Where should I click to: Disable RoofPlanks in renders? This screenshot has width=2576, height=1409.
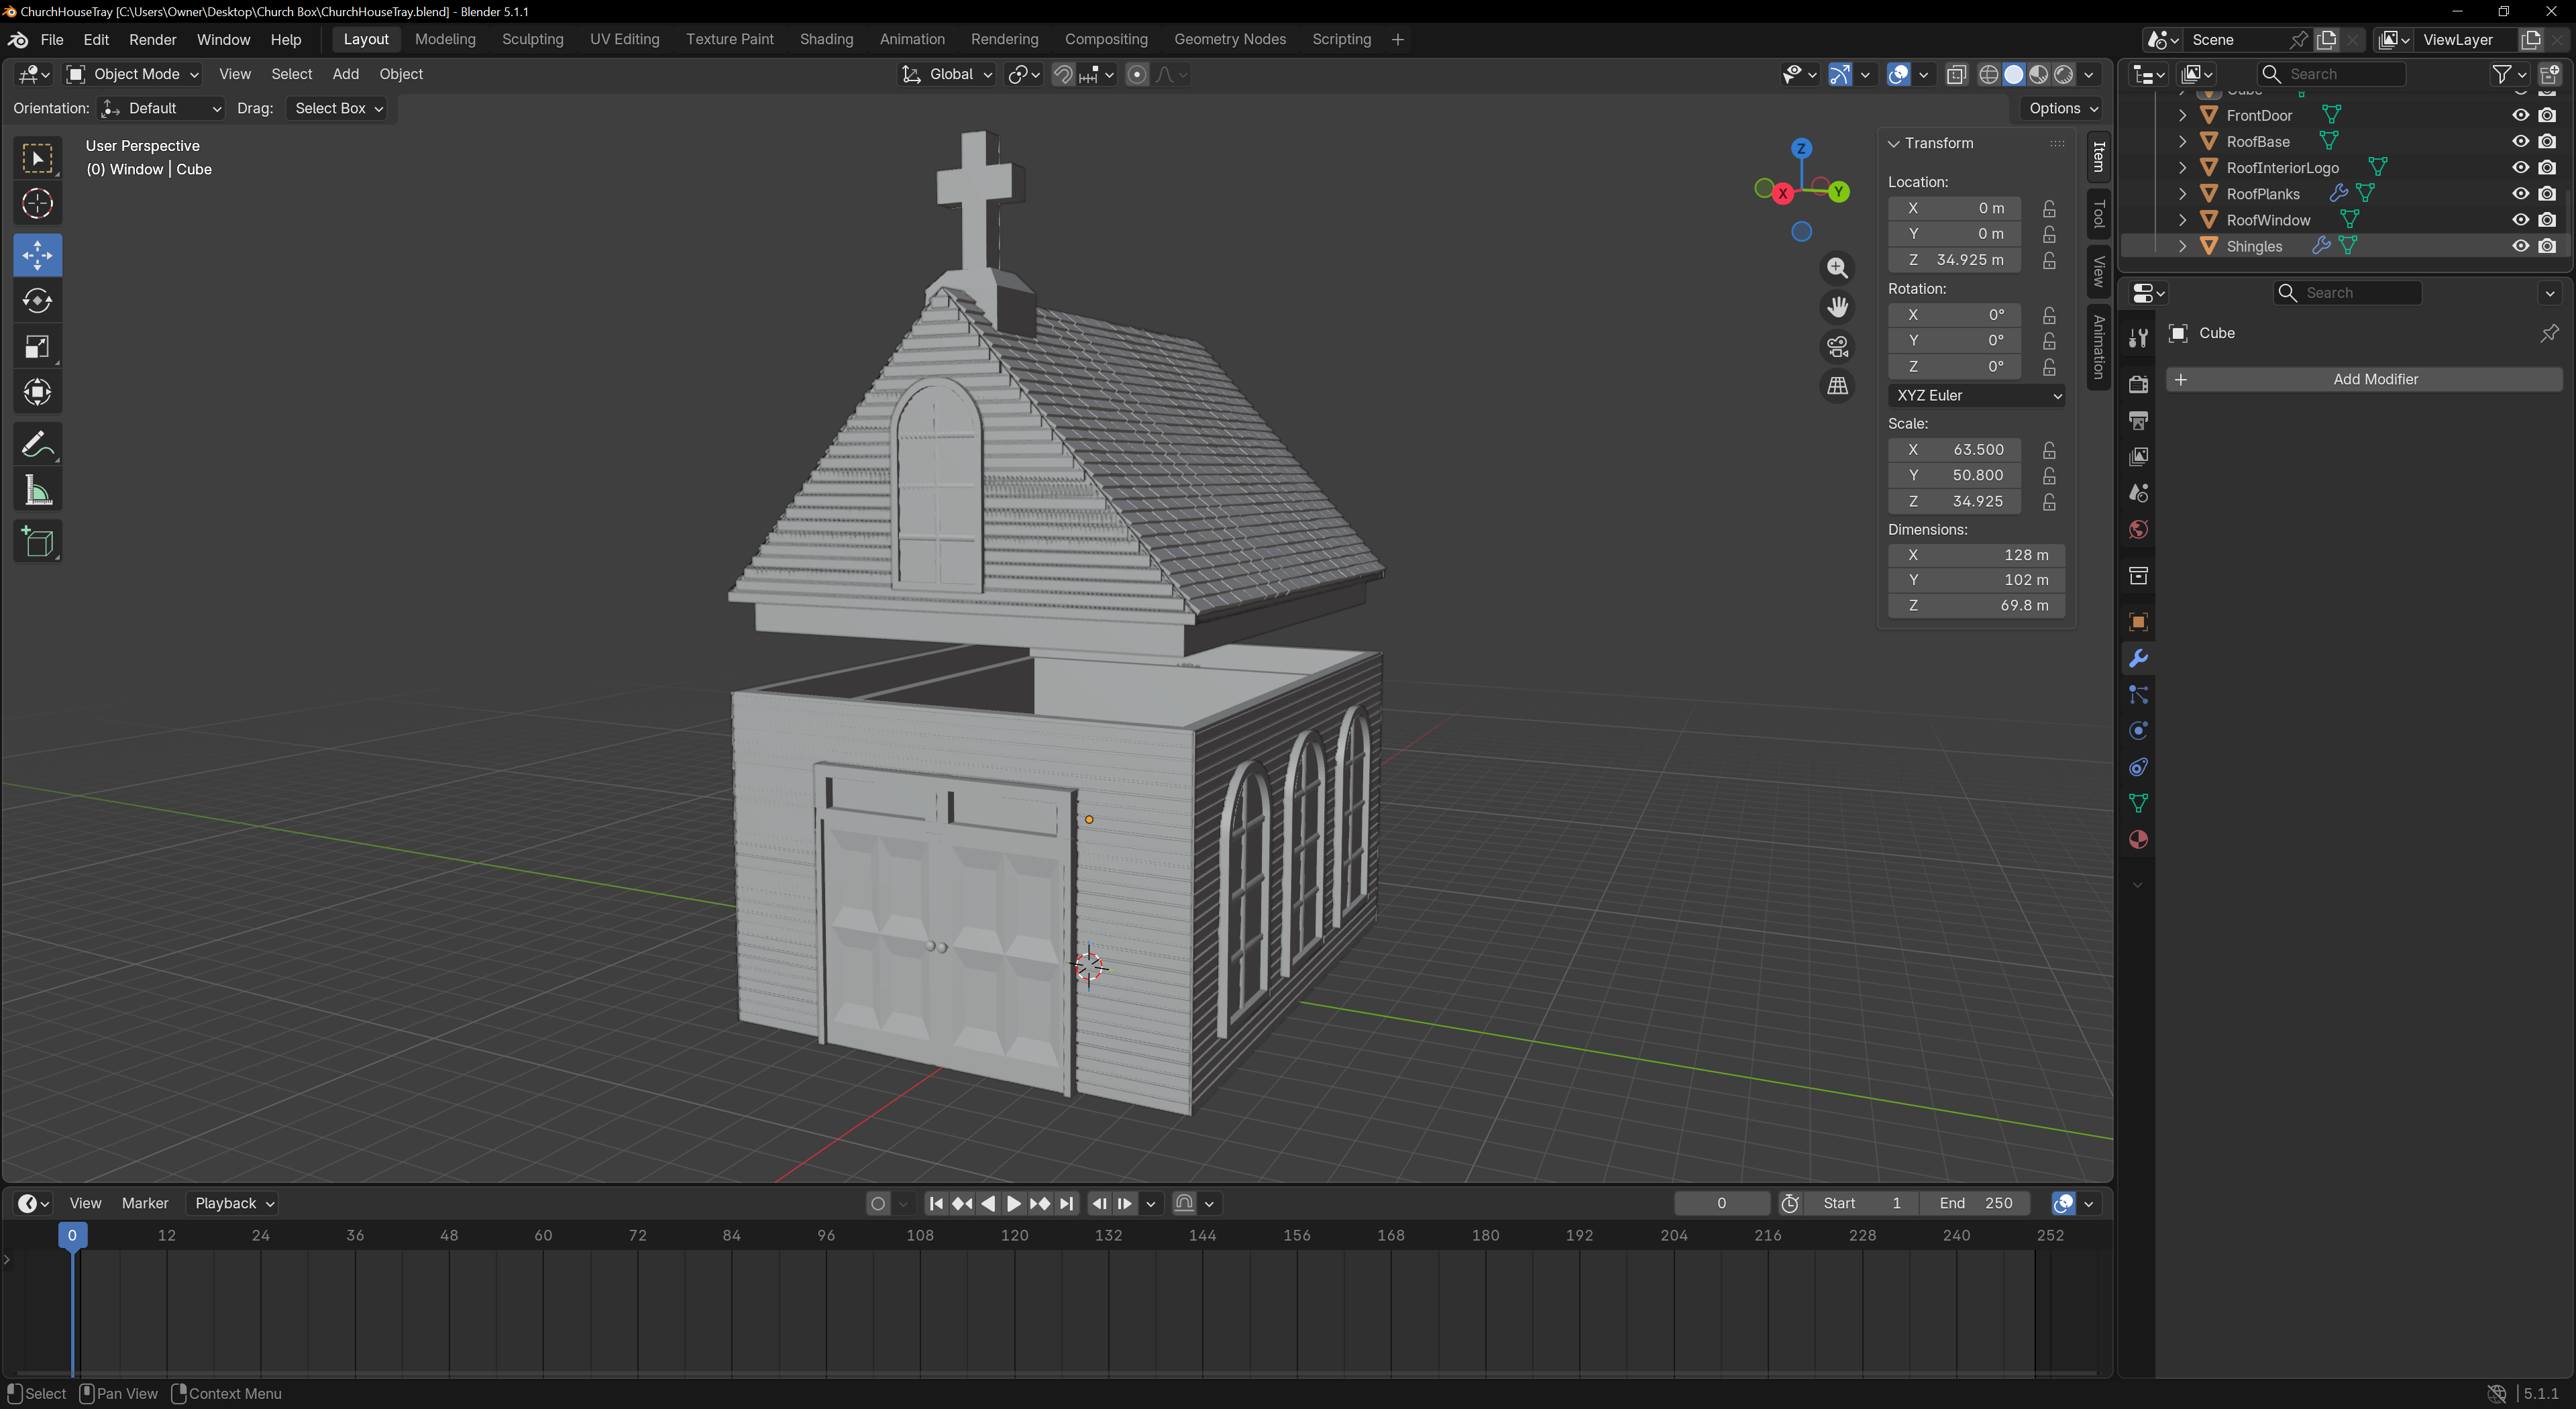2547,194
